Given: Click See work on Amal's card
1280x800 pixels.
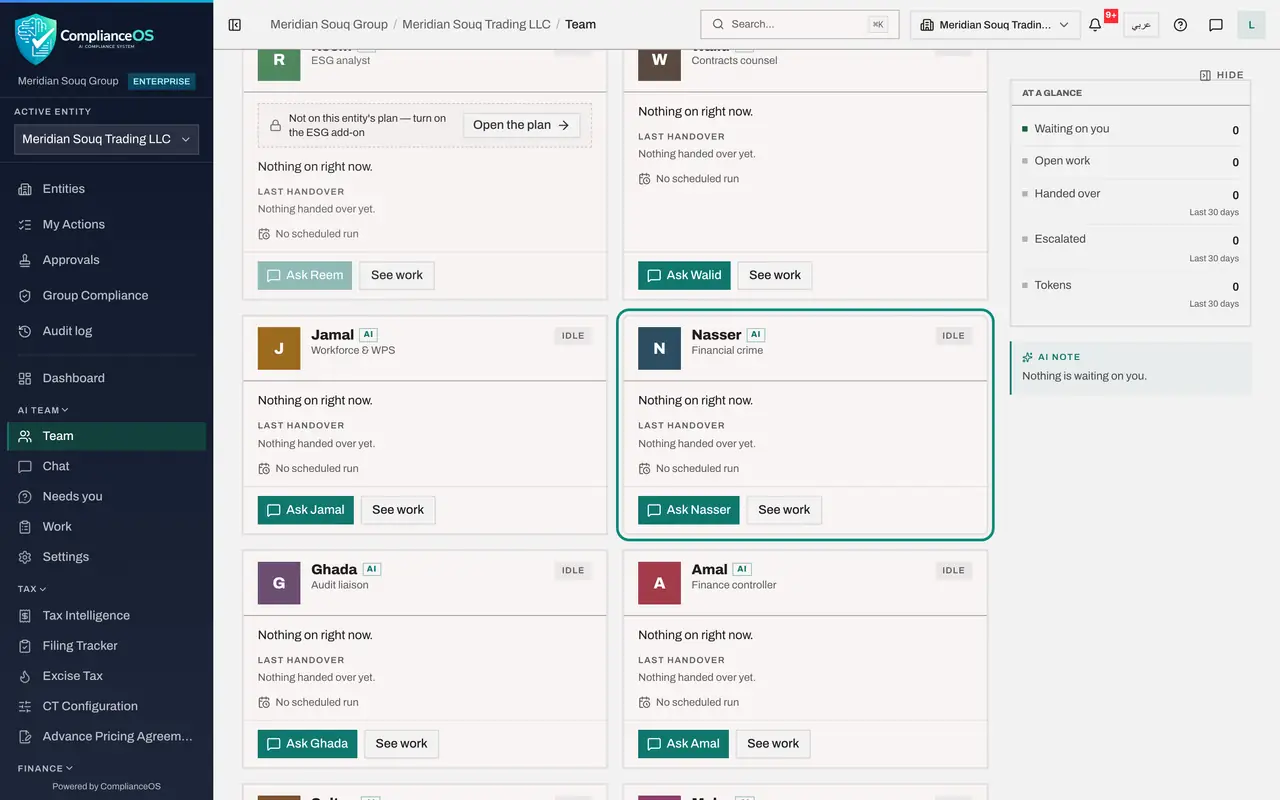Looking at the screenshot, I should (773, 744).
